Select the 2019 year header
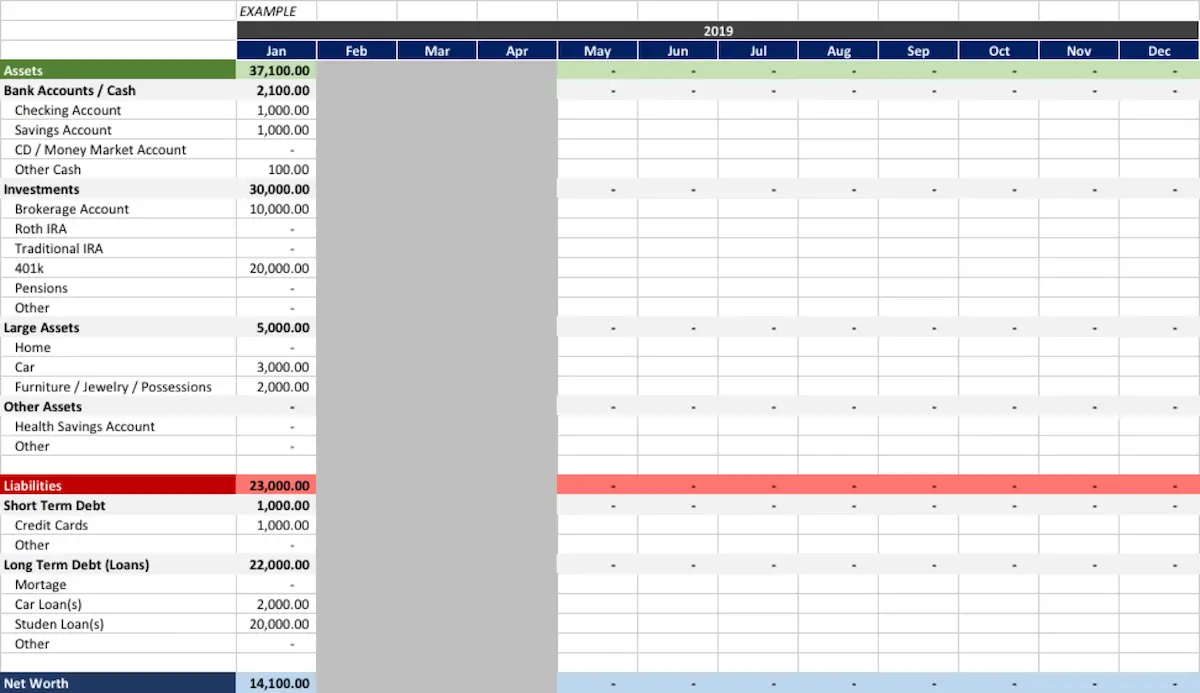 (718, 31)
